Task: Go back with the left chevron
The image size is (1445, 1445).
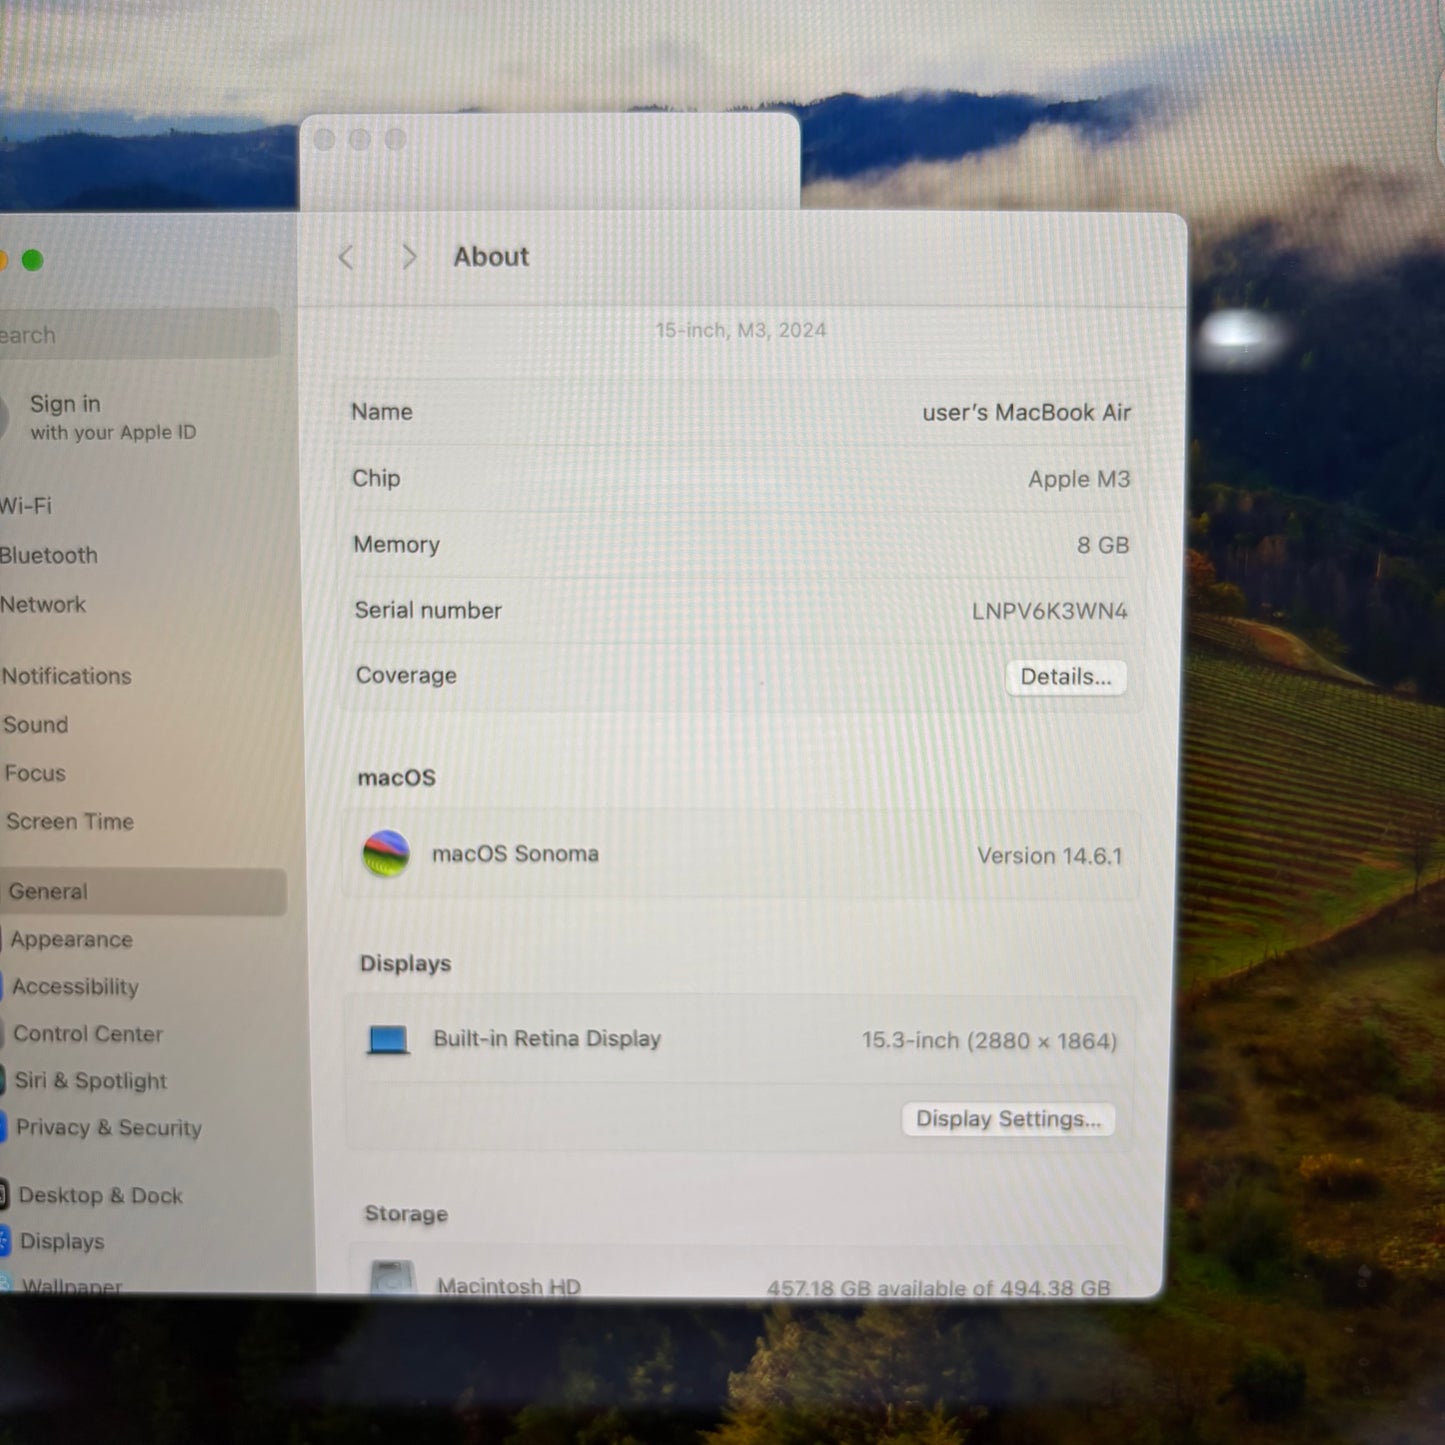Action: pos(347,258)
